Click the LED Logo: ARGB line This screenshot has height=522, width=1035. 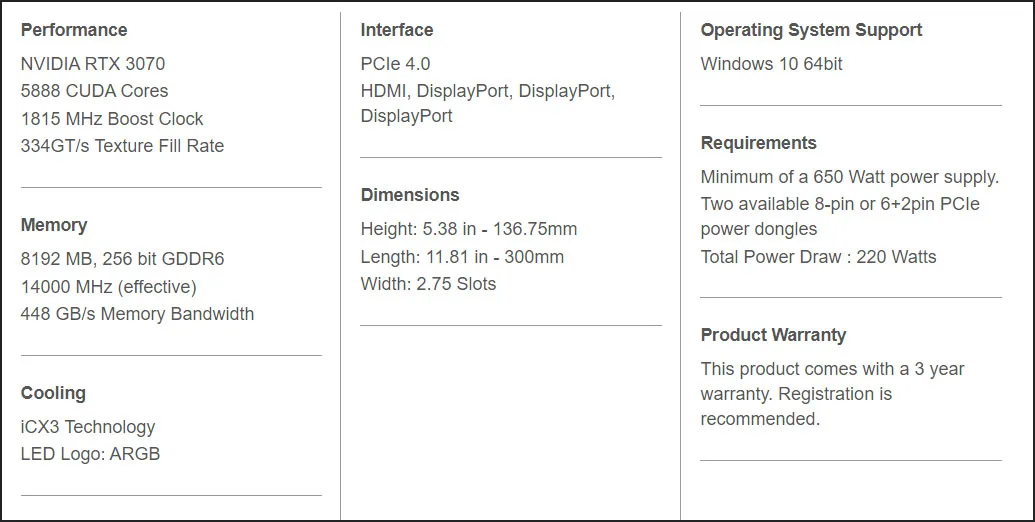pos(90,454)
